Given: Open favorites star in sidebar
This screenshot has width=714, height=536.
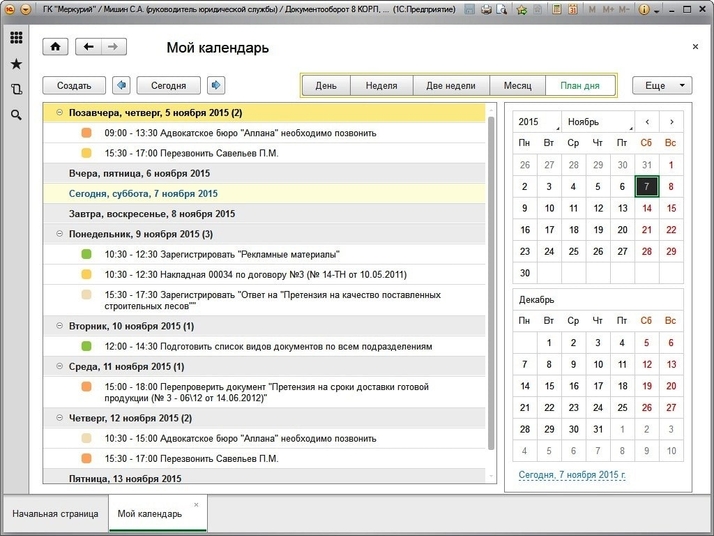Looking at the screenshot, I should point(16,64).
